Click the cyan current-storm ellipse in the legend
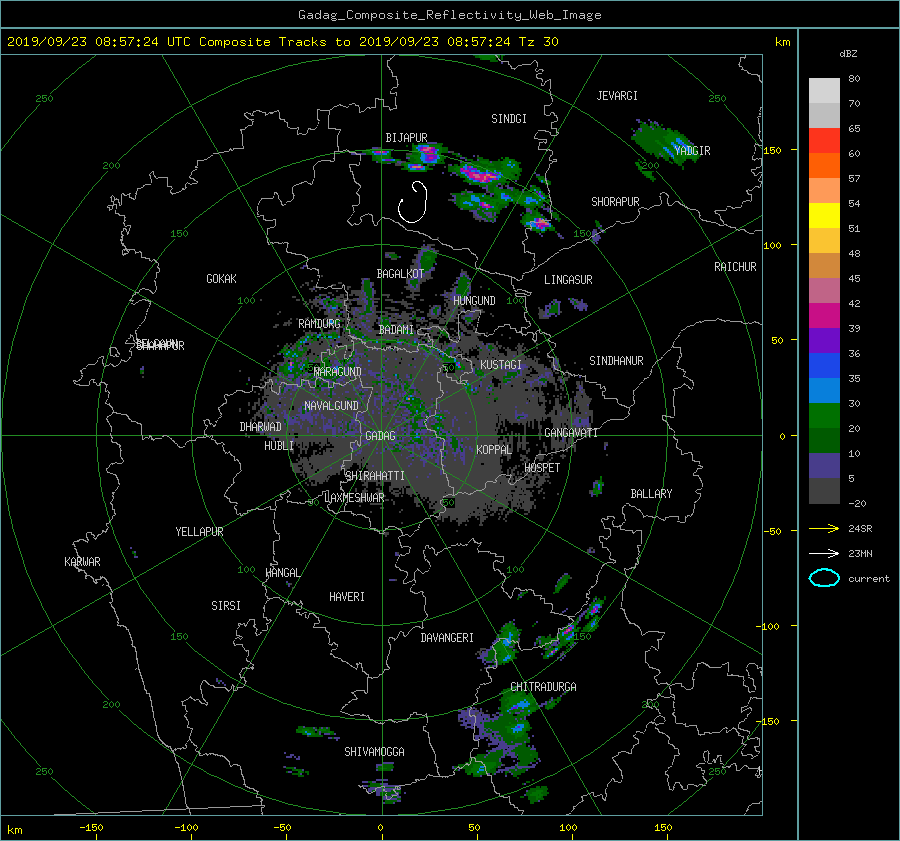This screenshot has height=841, width=900. (824, 578)
